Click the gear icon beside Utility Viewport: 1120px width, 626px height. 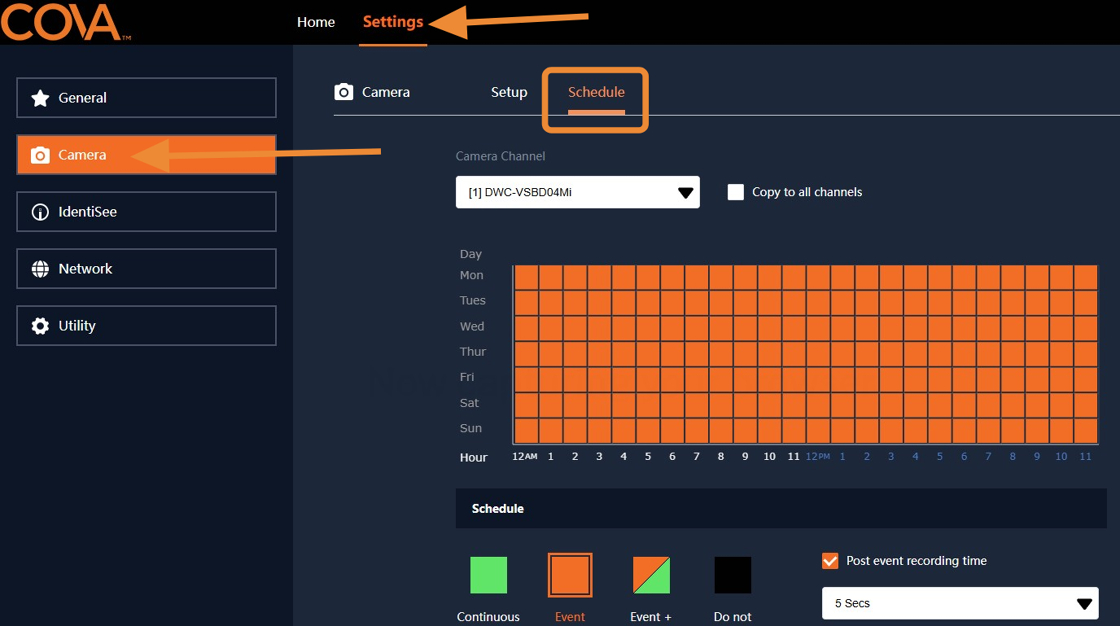[40, 326]
